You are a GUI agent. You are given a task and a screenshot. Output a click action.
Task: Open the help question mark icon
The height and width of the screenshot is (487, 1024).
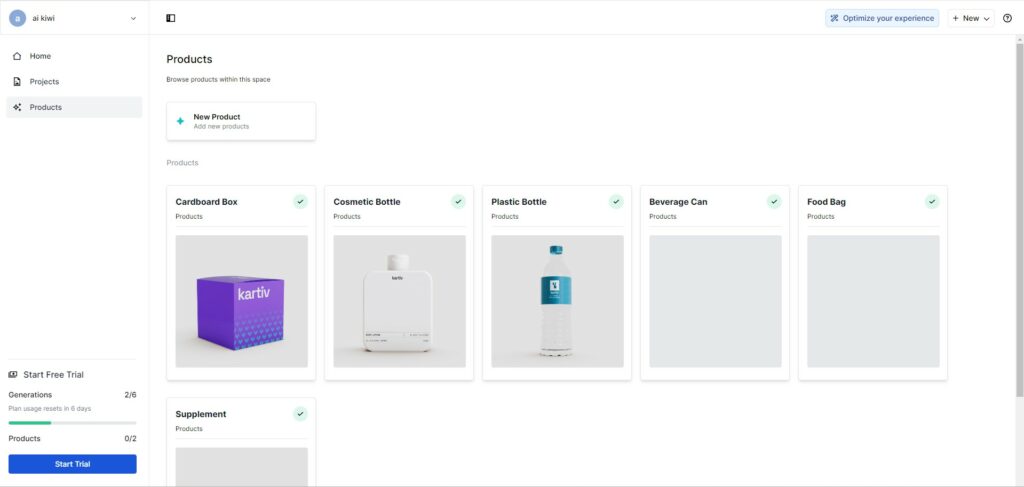[1007, 18]
